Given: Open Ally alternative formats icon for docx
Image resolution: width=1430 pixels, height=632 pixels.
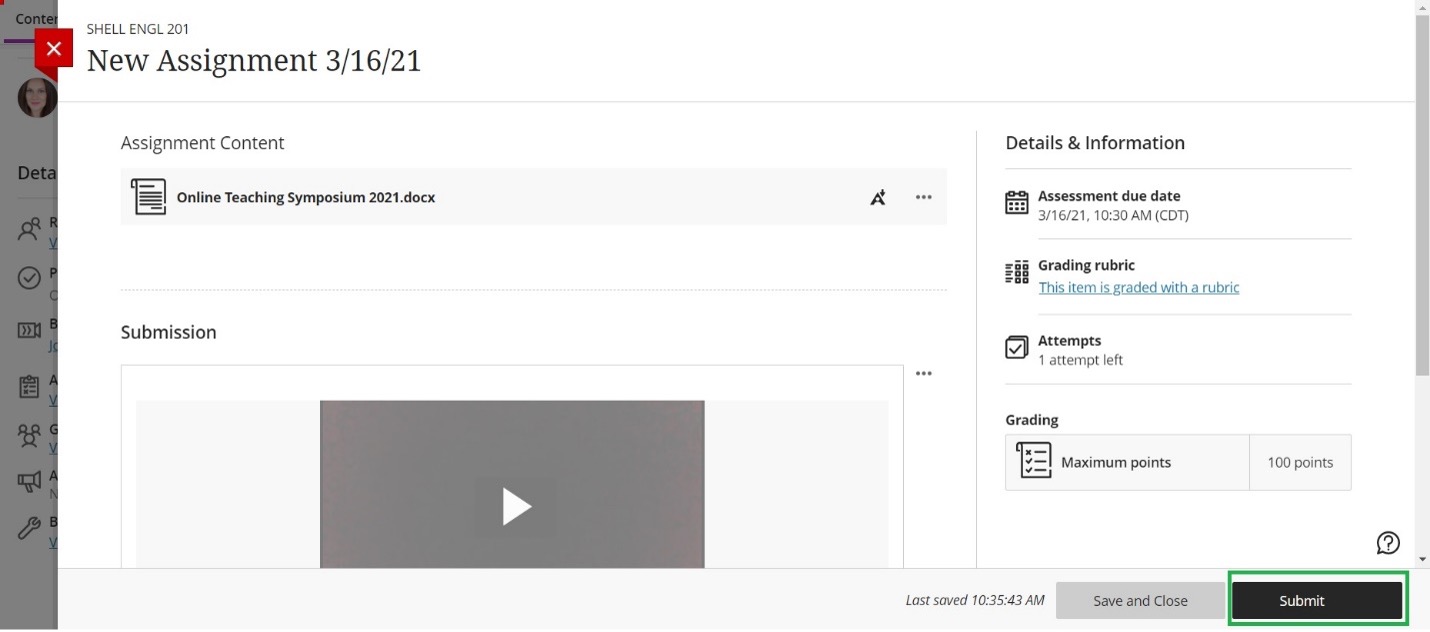Looking at the screenshot, I should (x=877, y=198).
